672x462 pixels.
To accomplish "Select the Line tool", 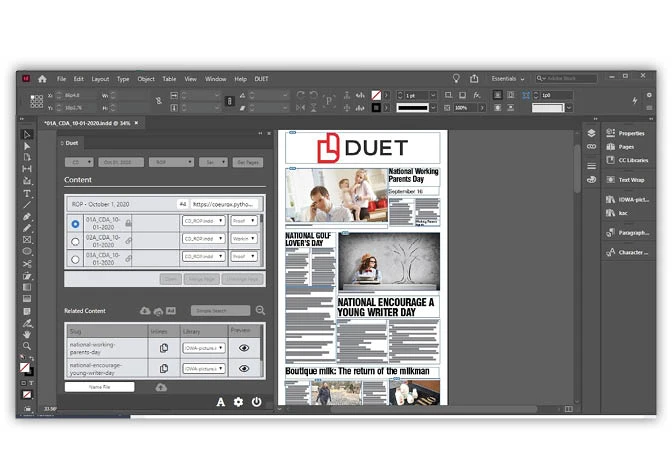I will 27,205.
